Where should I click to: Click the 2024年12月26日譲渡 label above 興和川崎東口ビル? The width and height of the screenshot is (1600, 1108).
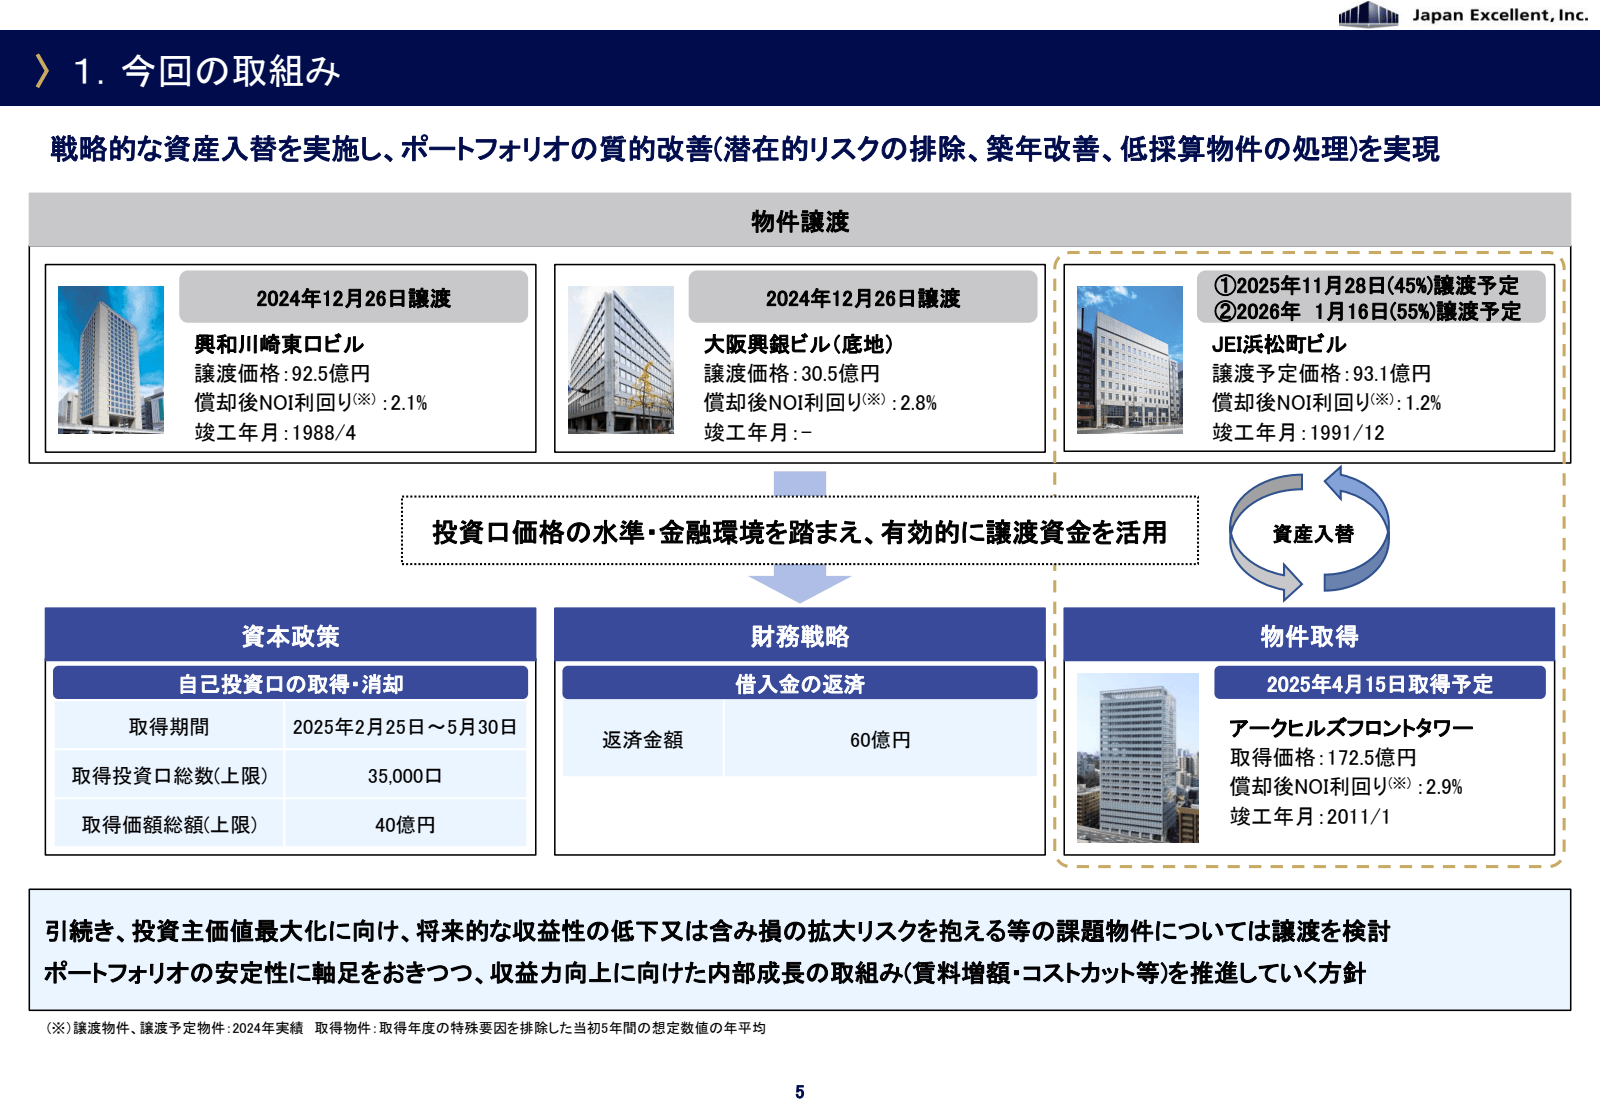click(353, 297)
